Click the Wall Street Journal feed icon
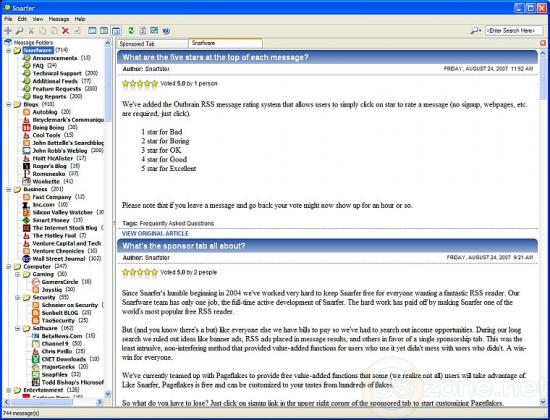550x420 pixels. (x=26, y=259)
